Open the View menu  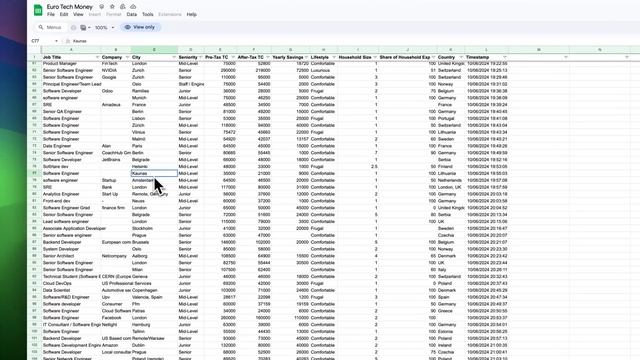78,14
